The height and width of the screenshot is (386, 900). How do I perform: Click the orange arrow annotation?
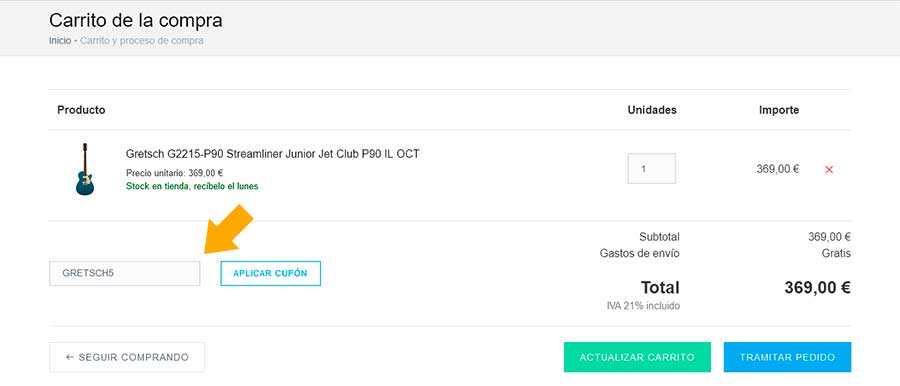pyautogui.click(x=228, y=230)
